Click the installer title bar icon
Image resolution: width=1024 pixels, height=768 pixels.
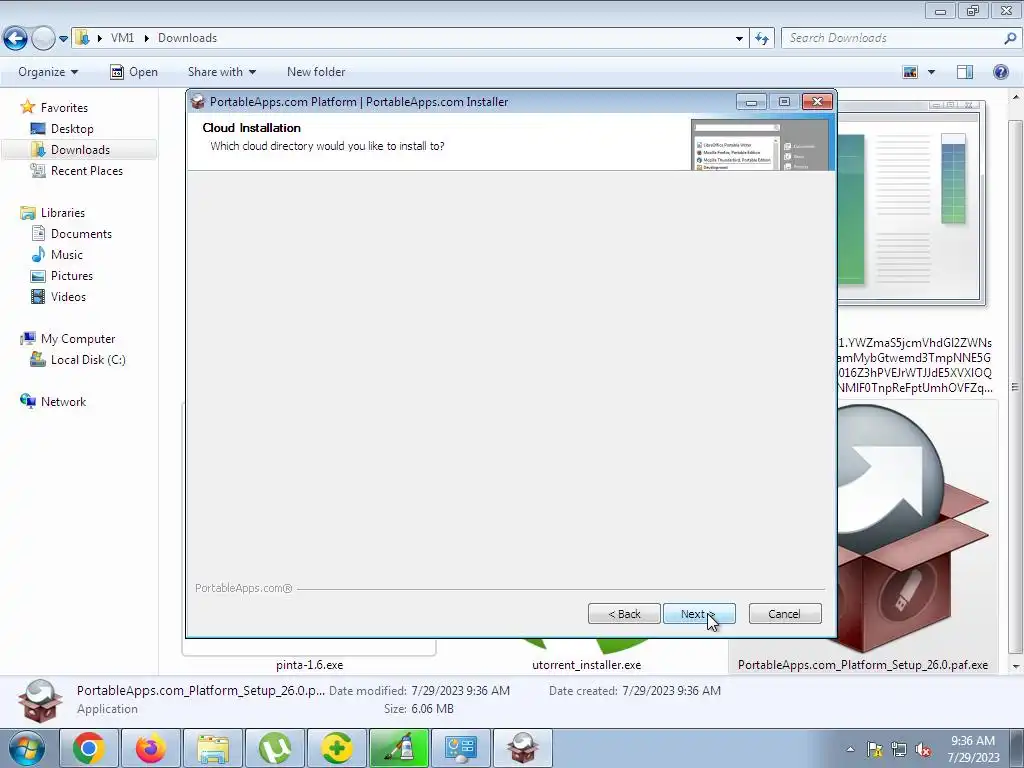click(198, 101)
